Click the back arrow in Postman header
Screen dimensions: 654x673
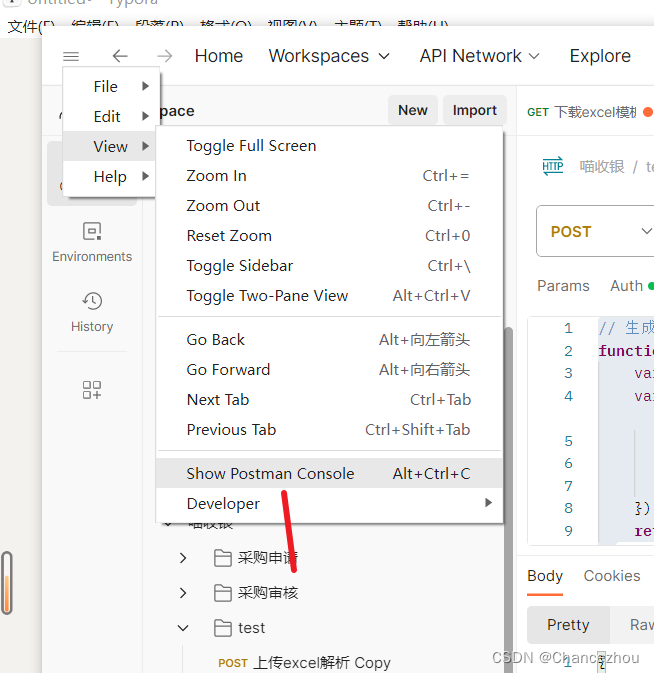coord(120,56)
